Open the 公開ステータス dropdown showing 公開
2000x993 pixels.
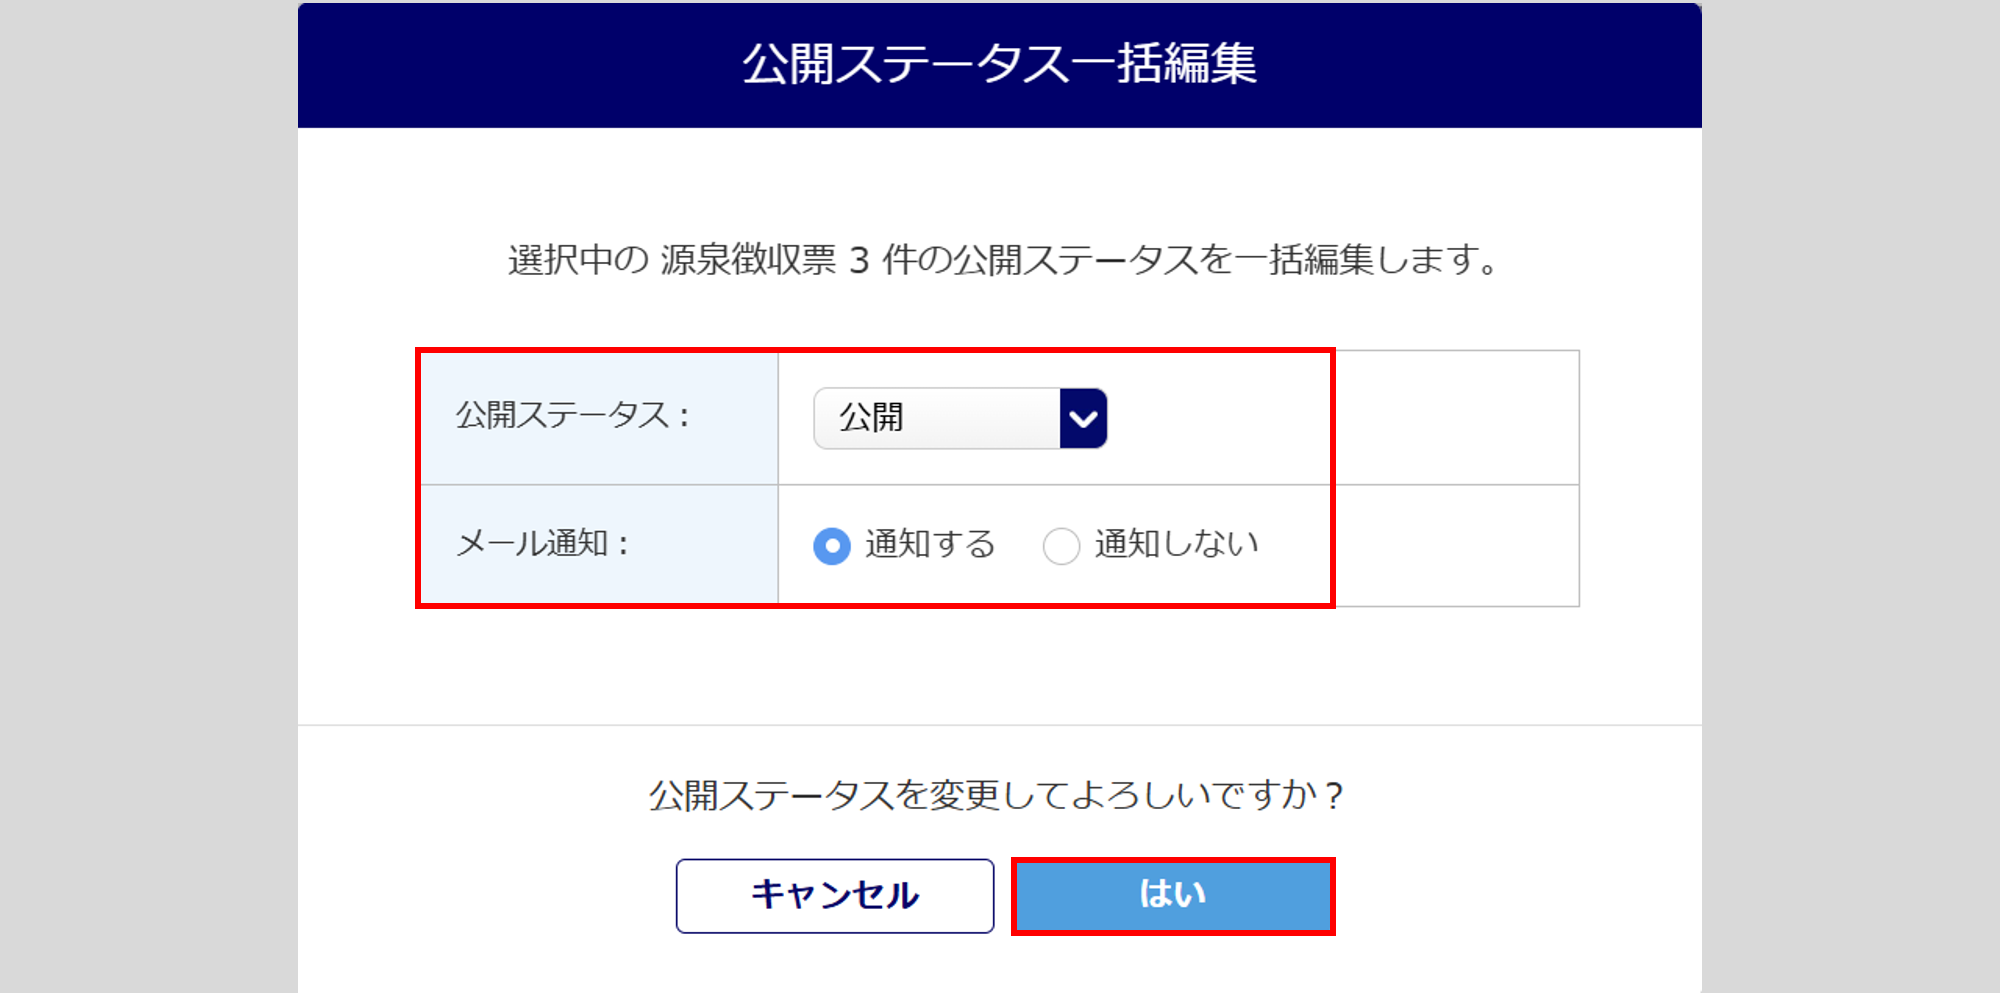(959, 419)
